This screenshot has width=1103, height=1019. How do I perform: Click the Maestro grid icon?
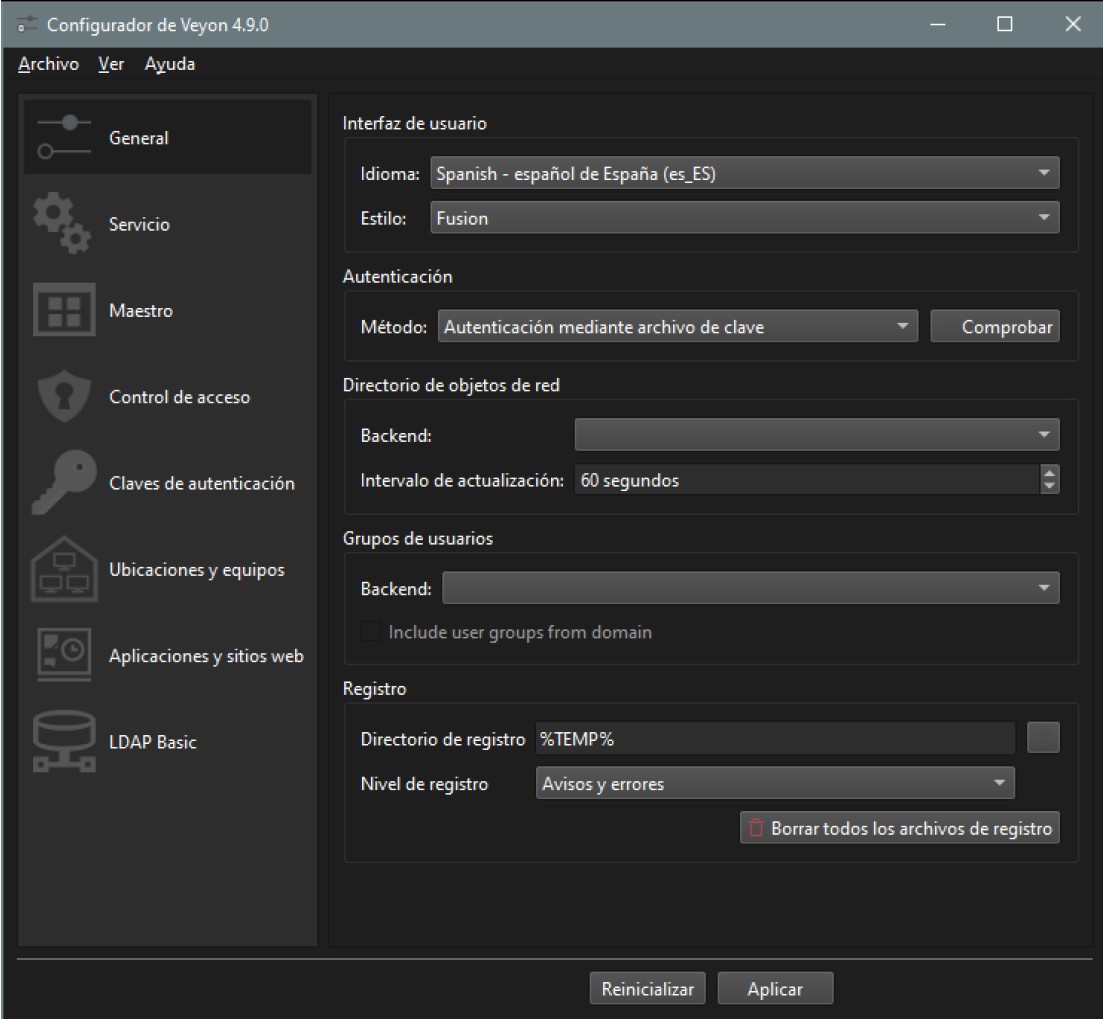click(64, 309)
